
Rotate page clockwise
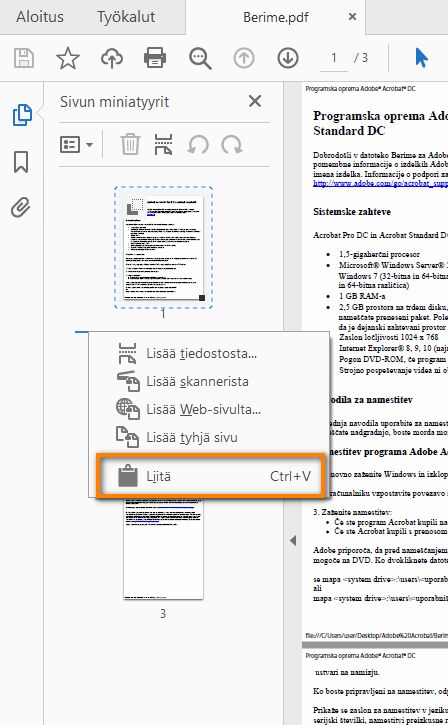(232, 145)
